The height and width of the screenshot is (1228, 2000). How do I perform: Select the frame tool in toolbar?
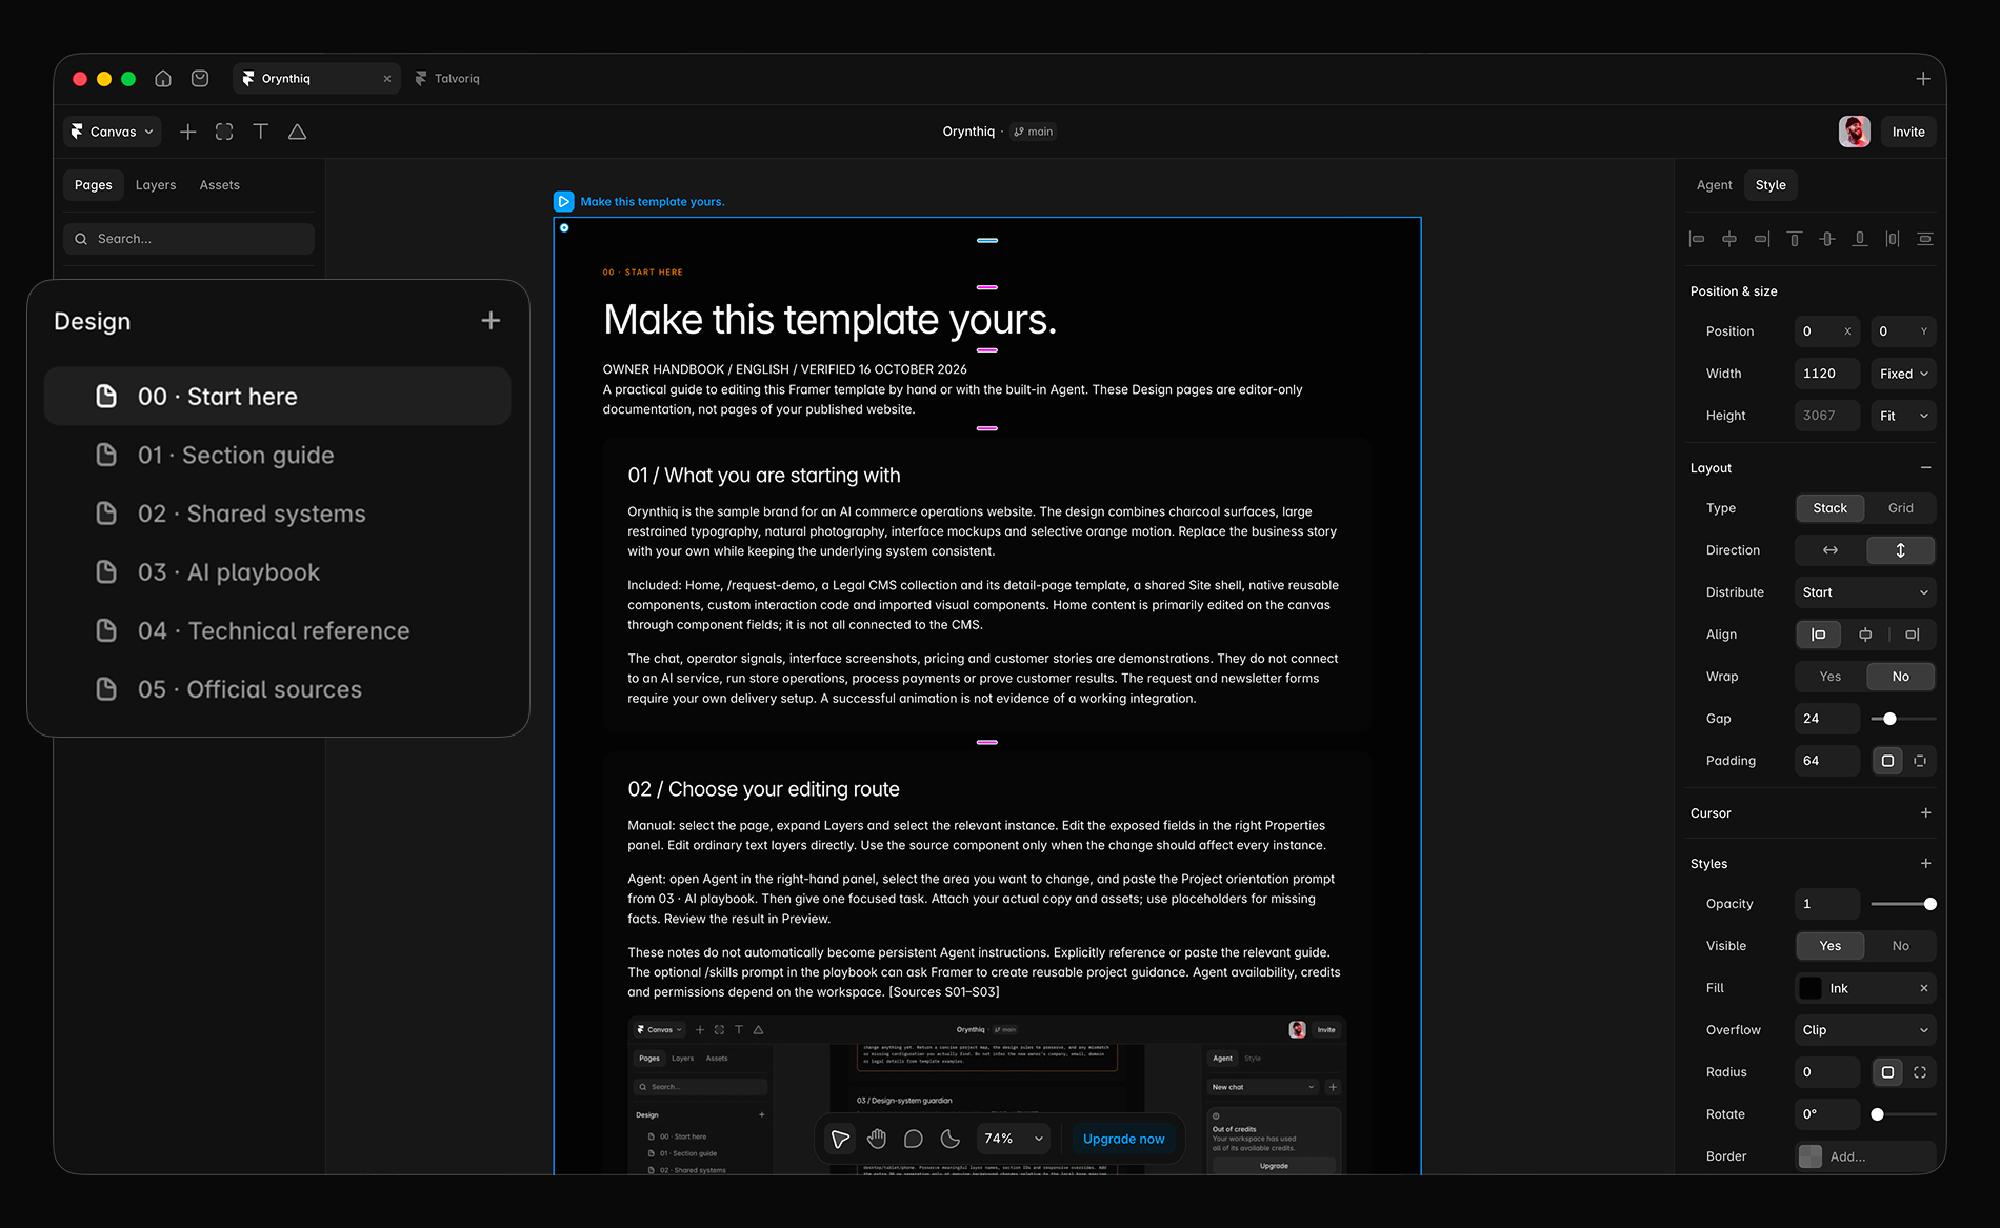click(224, 131)
